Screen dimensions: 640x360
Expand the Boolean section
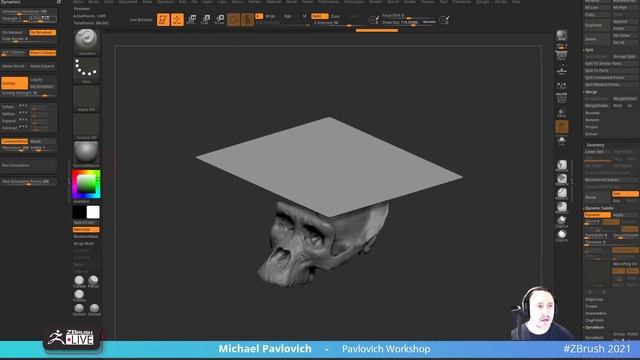pyautogui.click(x=593, y=113)
